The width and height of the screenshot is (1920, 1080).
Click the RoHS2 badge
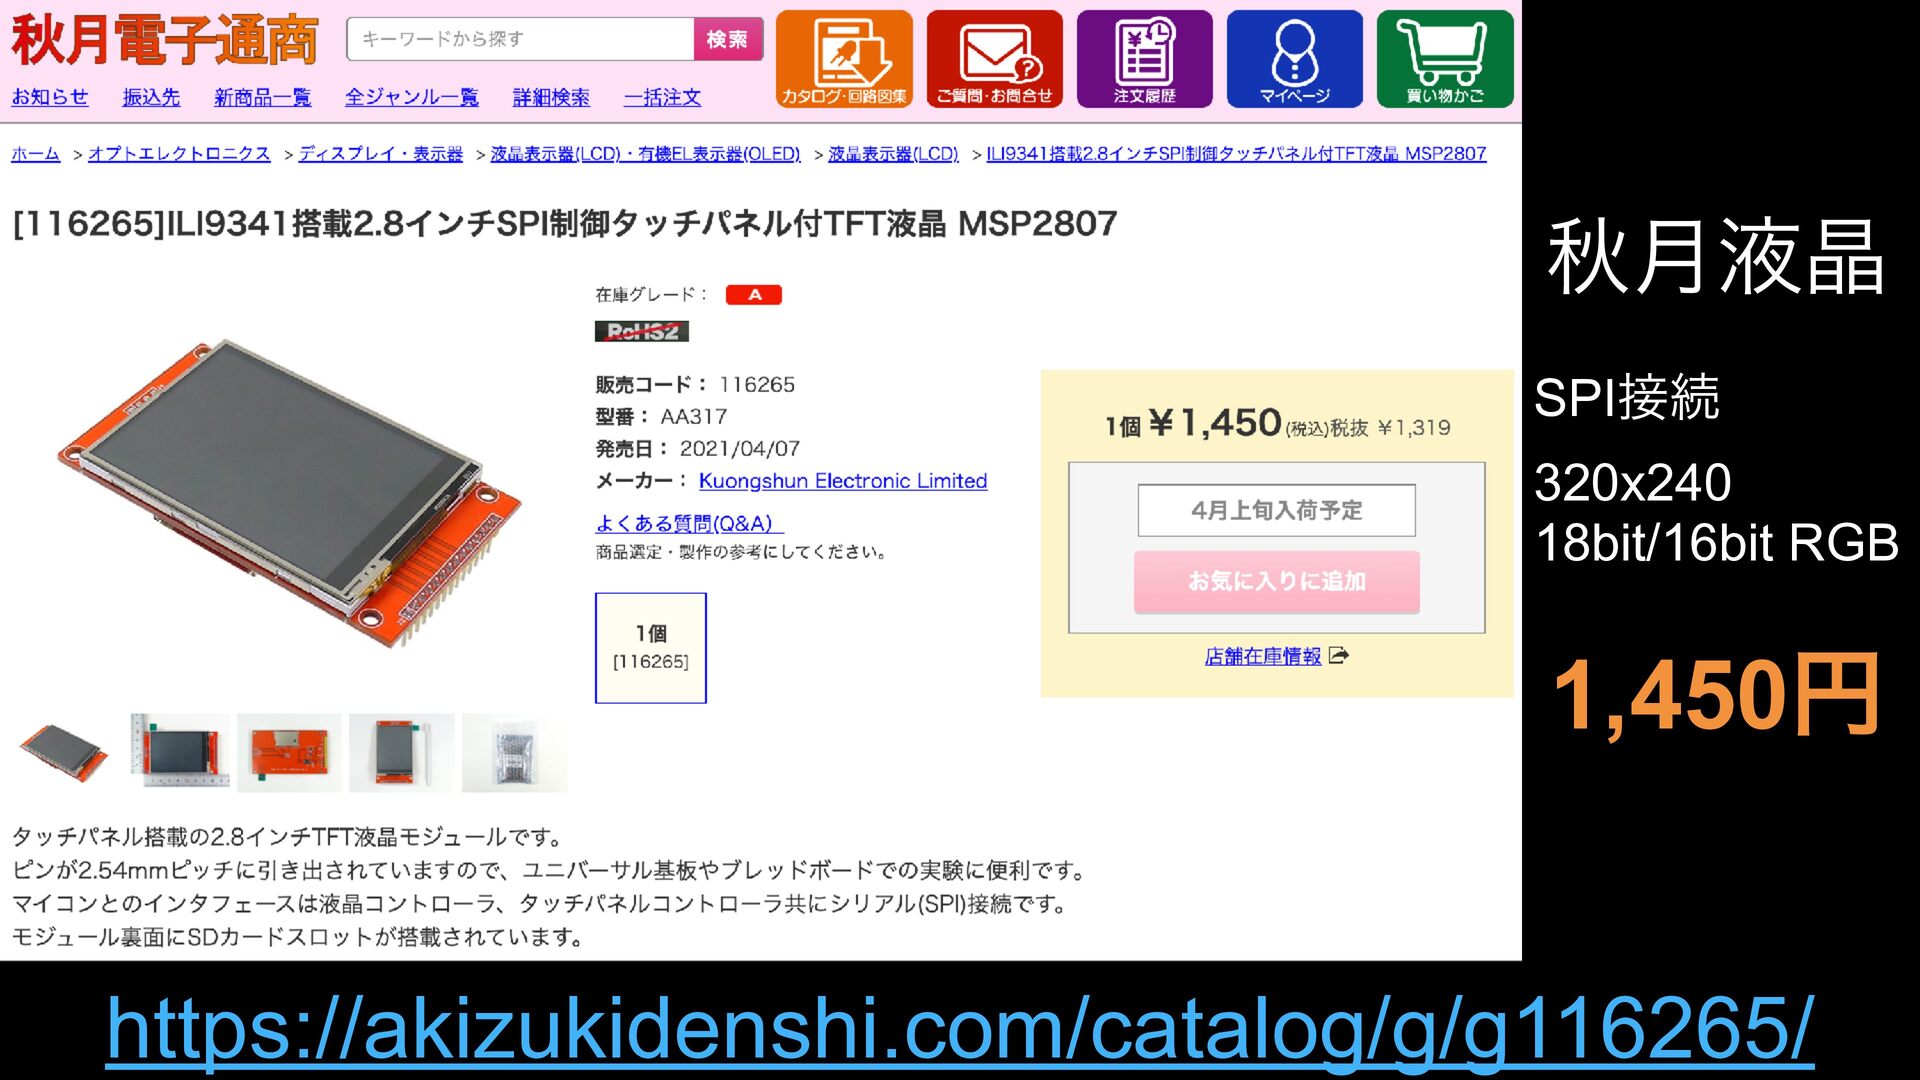point(642,331)
